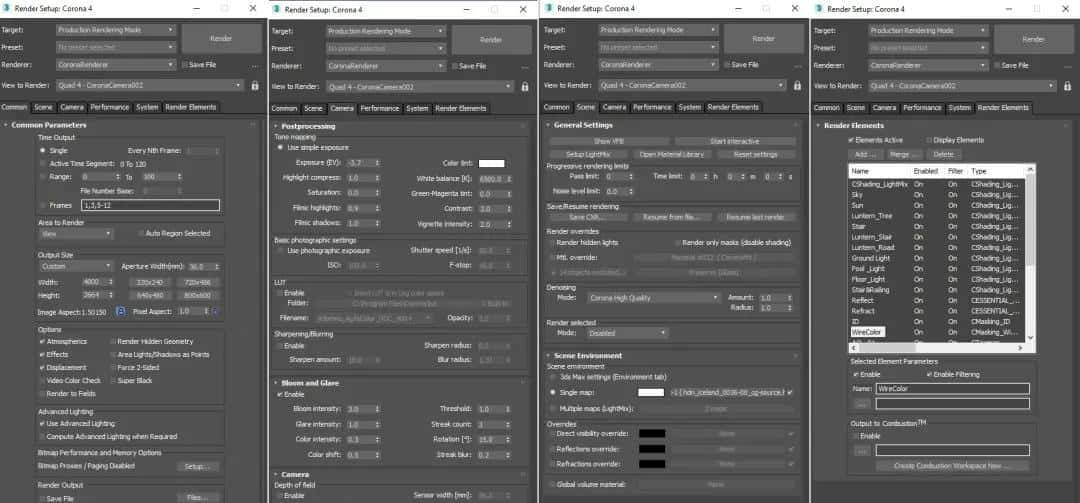Click the Bitmap Proxies Setup button
The height and width of the screenshot is (503, 1080).
[x=198, y=466]
